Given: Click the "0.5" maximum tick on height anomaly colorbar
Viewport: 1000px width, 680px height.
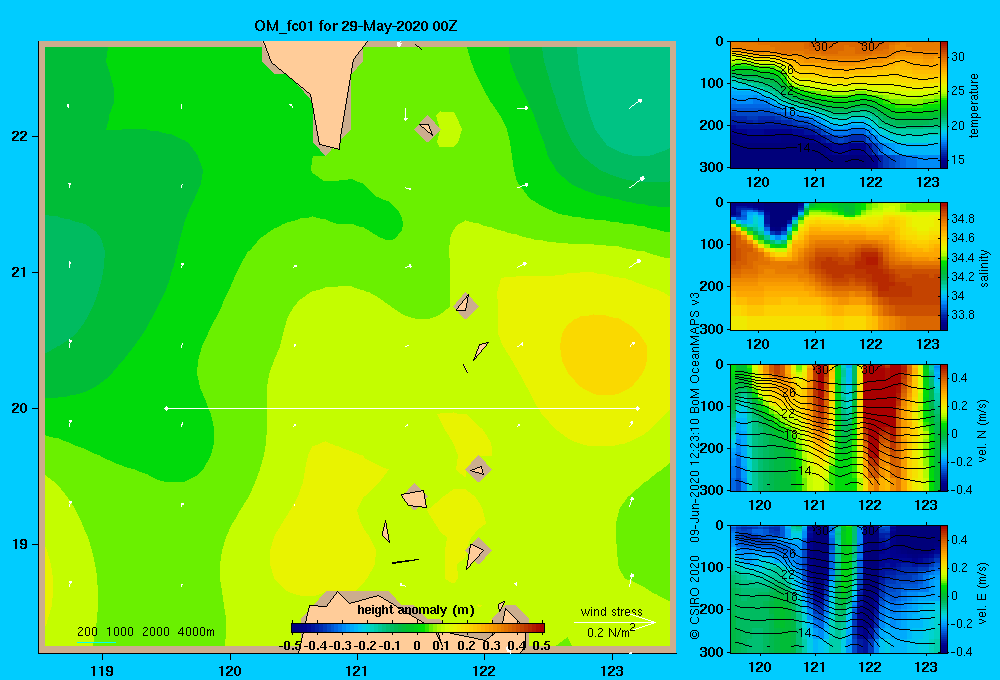Looking at the screenshot, I should click(541, 646).
